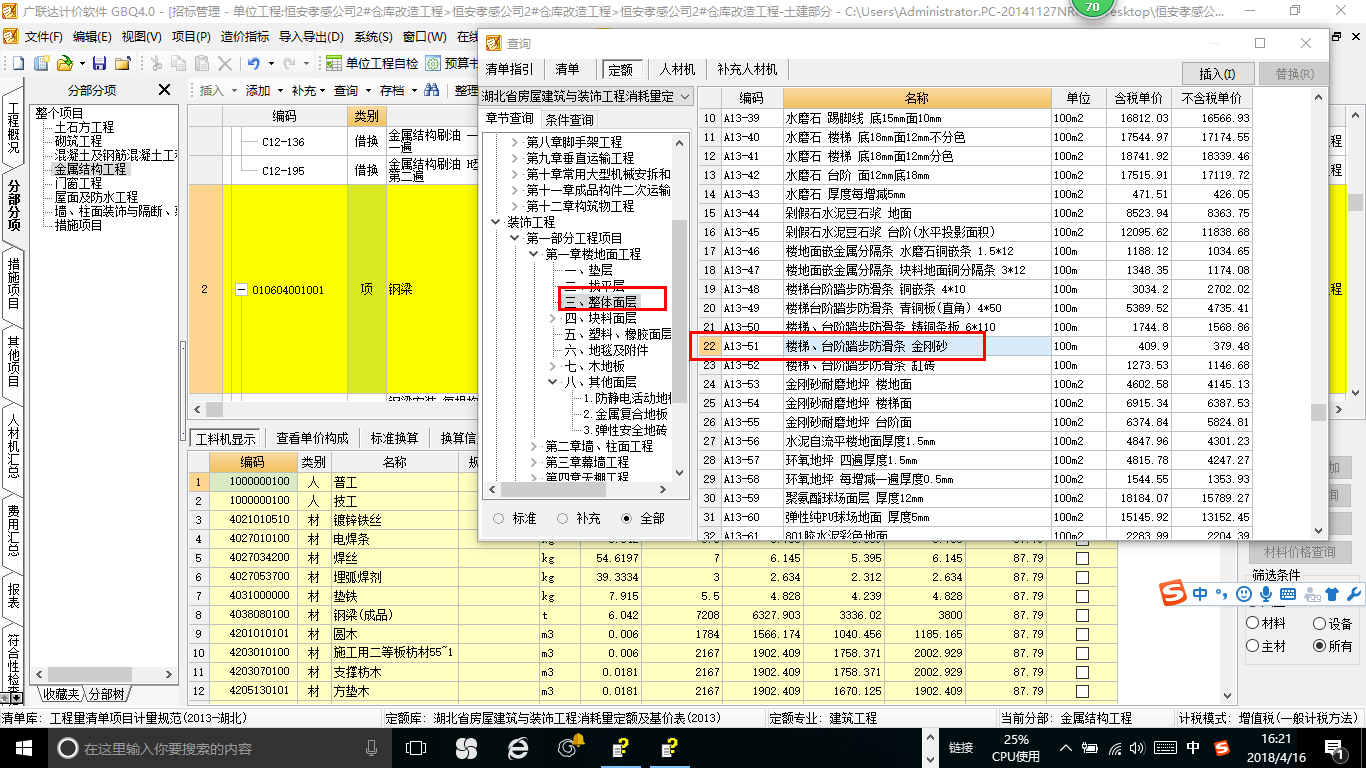Open the Sogou skin shirt icon
Image resolution: width=1366 pixels, height=768 pixels.
(x=1331, y=593)
